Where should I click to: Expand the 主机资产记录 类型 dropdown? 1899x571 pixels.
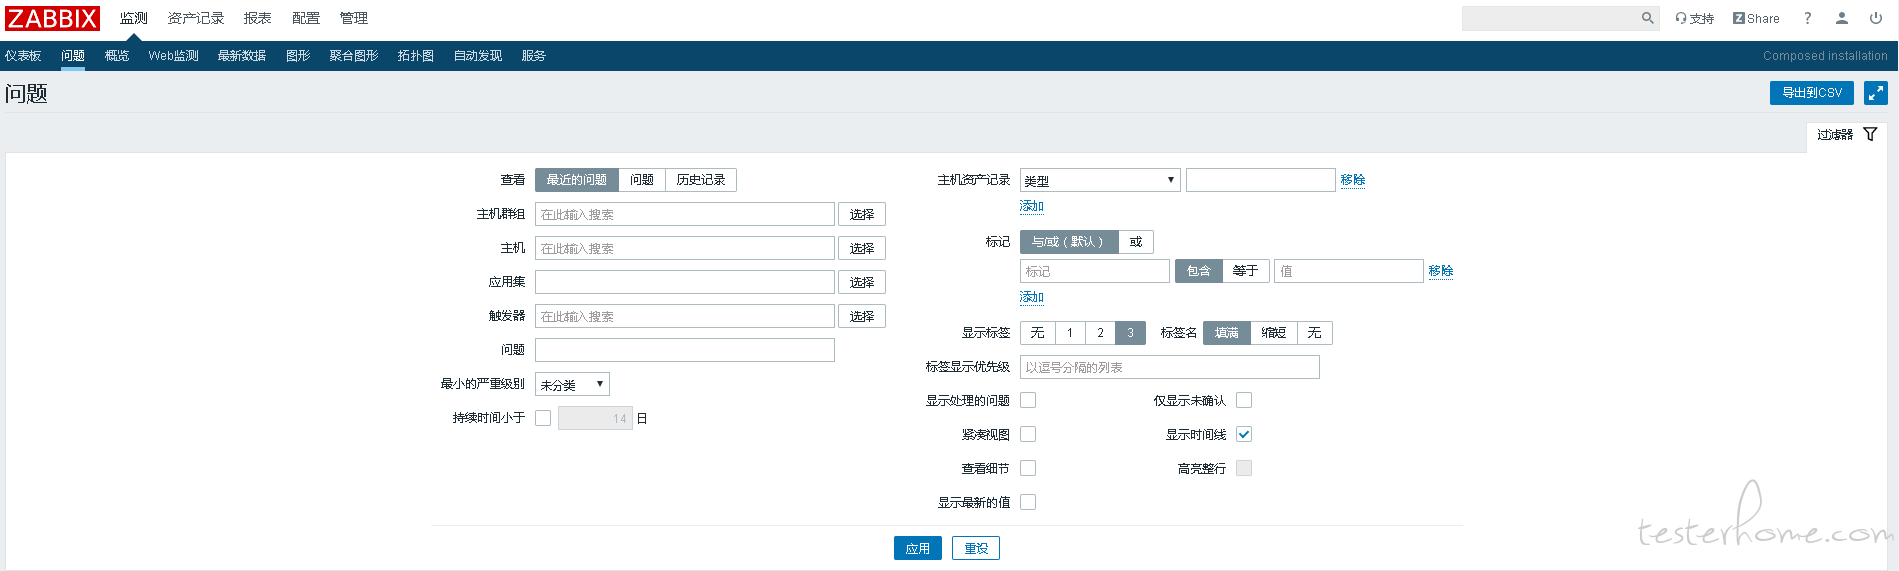pyautogui.click(x=1099, y=180)
